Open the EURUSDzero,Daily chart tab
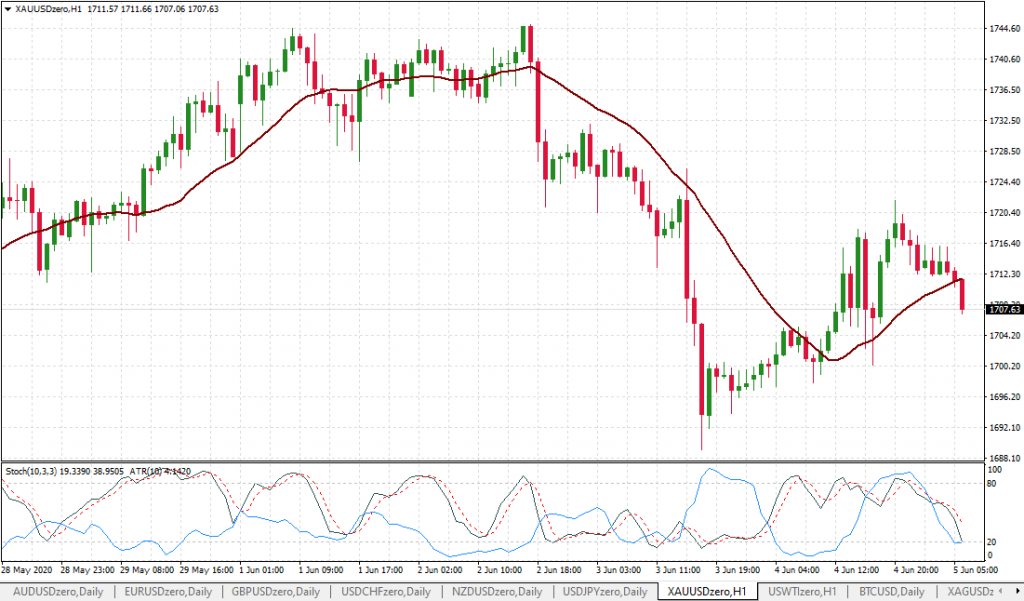This screenshot has width=1024, height=601. click(x=166, y=592)
